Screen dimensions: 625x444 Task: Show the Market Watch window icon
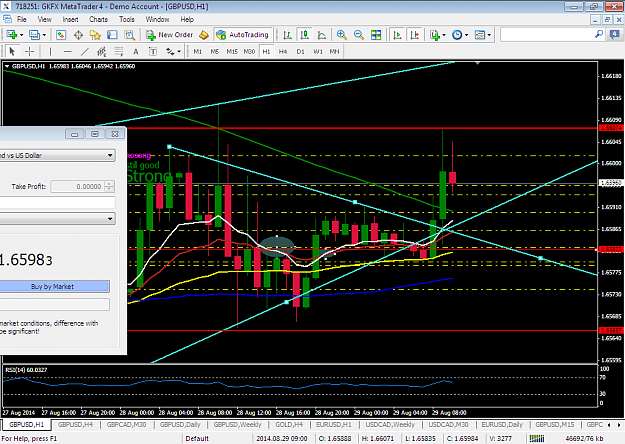click(x=61, y=35)
